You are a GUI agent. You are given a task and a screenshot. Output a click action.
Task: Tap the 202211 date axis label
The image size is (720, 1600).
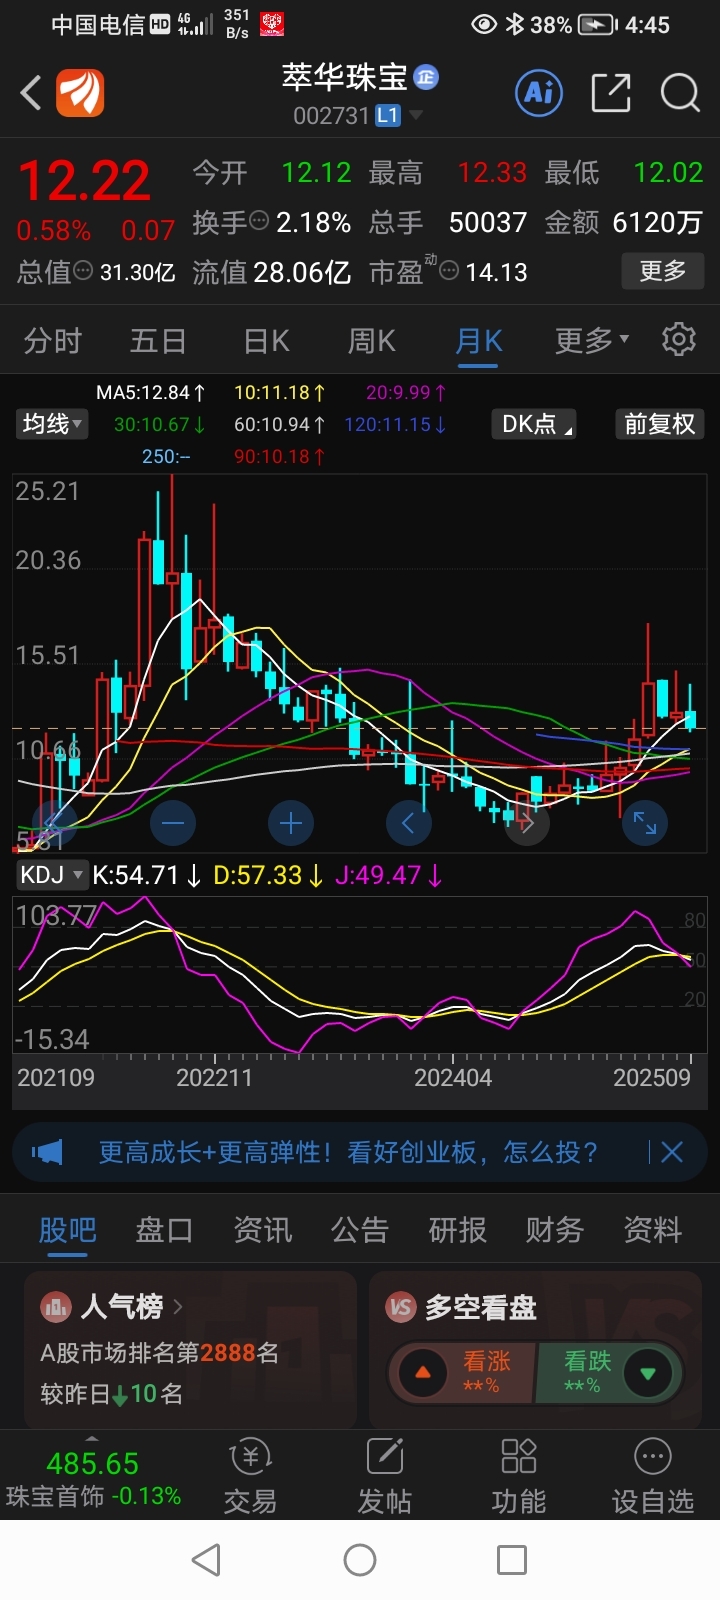tap(214, 1078)
